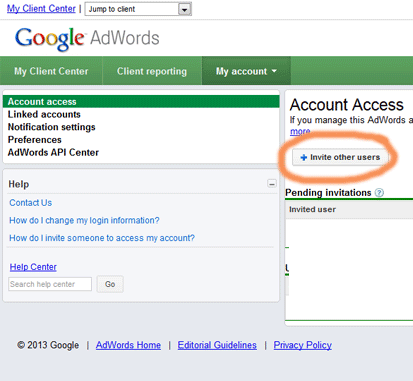Switch to the Client reporting tab

tap(152, 71)
